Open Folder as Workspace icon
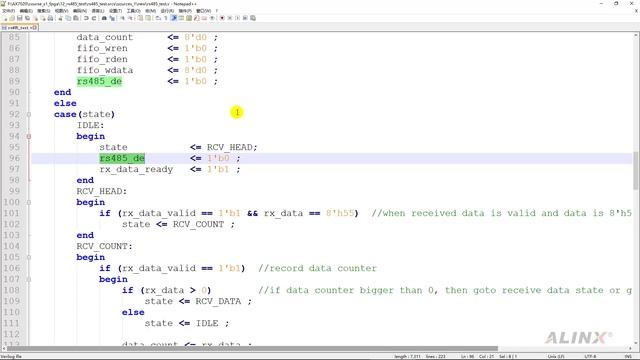 [x=204, y=18]
